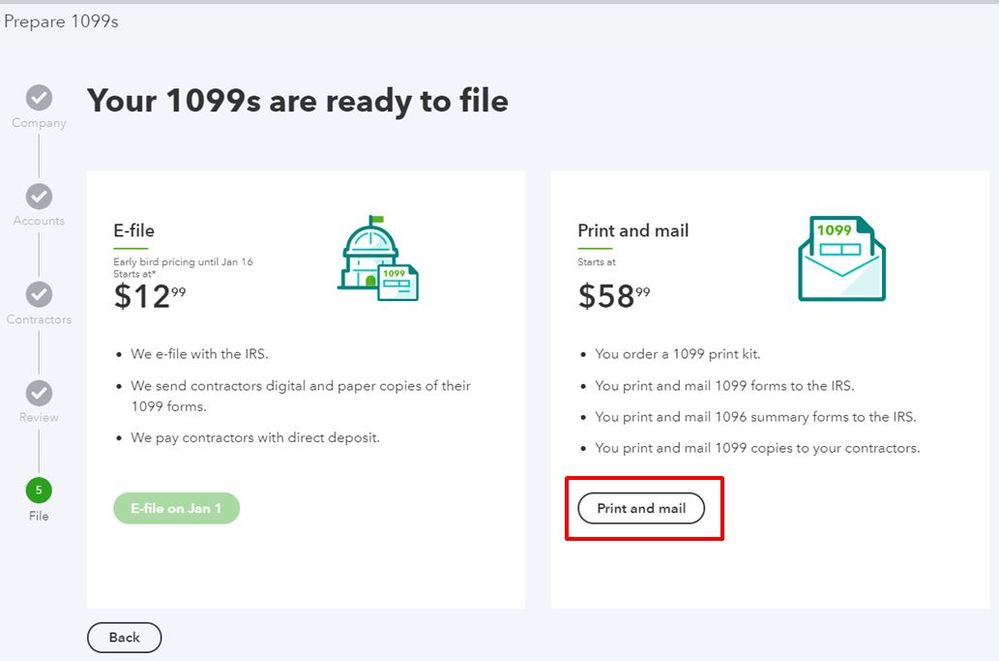Click the E-file on Jan 1 button
This screenshot has height=661, width=999.
point(176,508)
